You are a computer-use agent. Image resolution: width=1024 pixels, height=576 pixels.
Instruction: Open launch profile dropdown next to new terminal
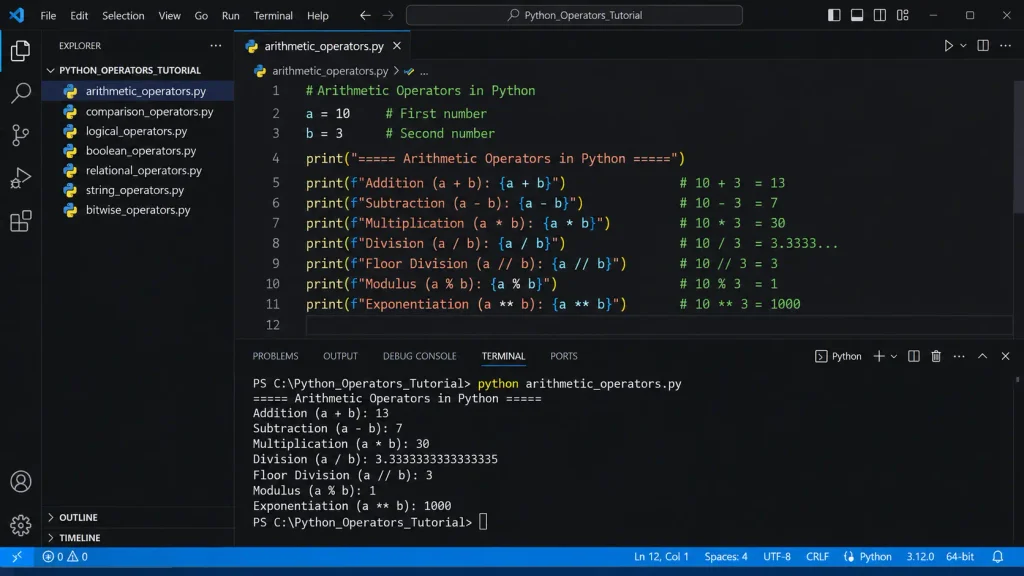[x=893, y=356]
